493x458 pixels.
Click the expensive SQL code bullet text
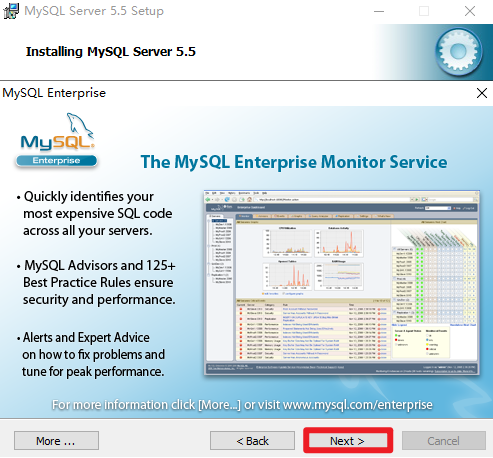coord(95,213)
